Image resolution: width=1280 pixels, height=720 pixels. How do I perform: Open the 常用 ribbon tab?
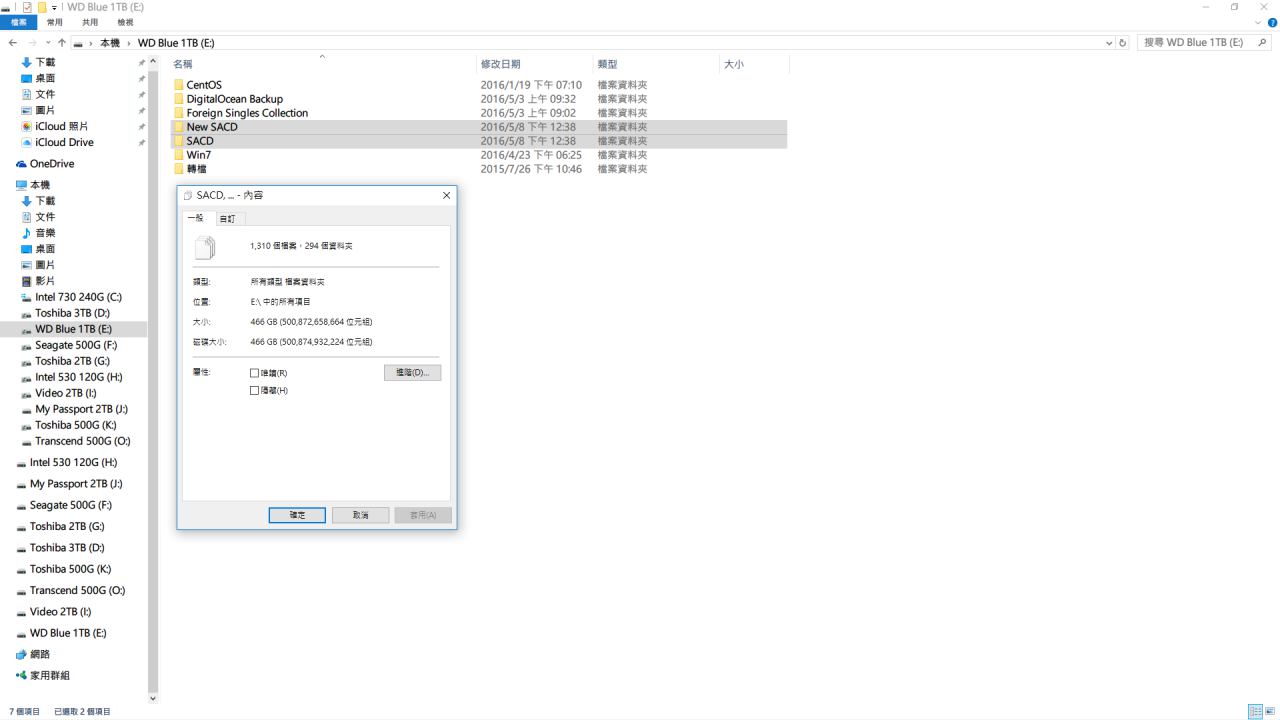pyautogui.click(x=54, y=22)
